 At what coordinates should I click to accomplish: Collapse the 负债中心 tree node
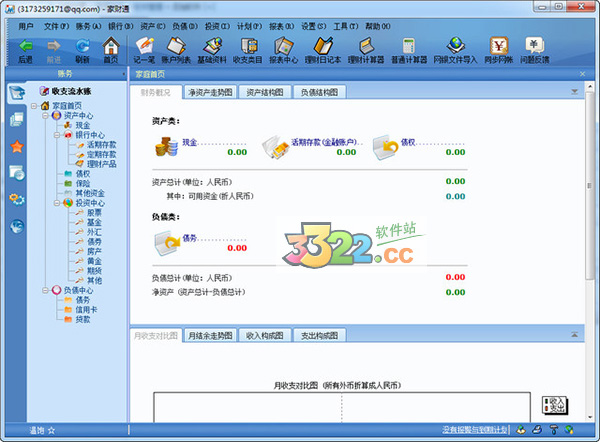point(46,290)
